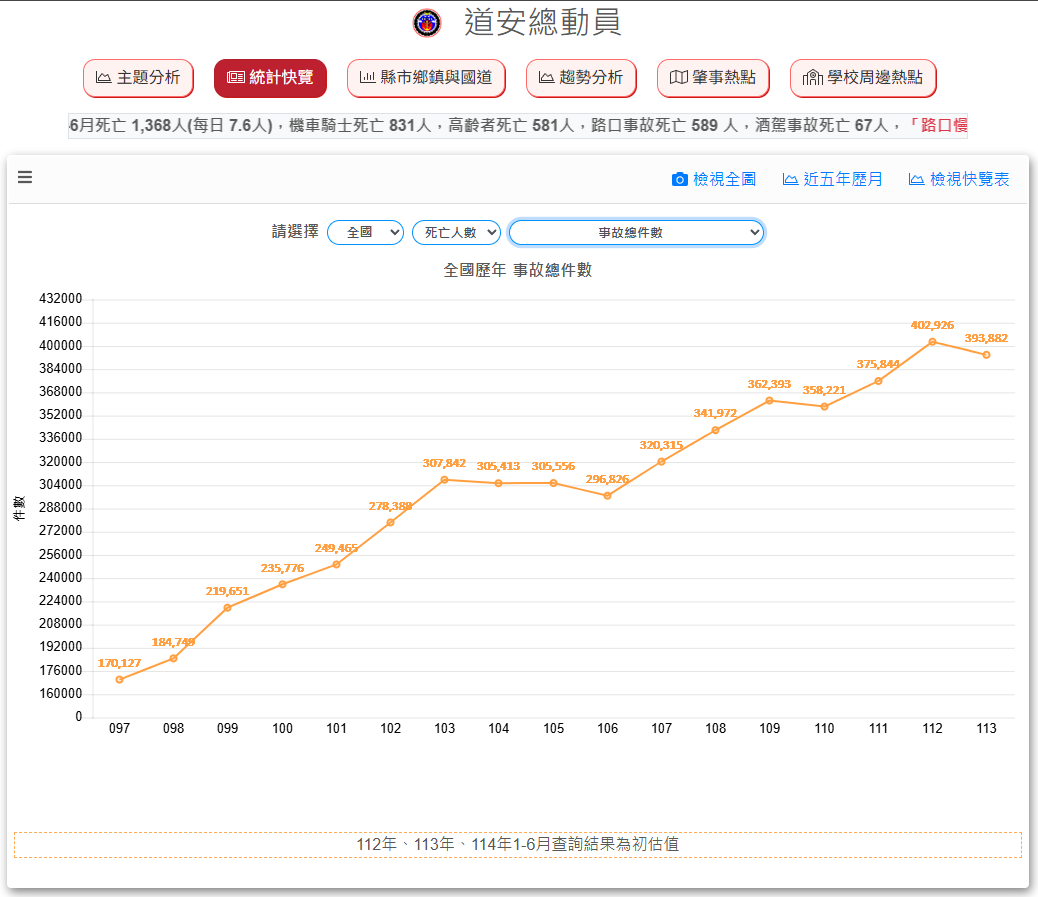Open the 事故總件數 category dropdown
This screenshot has width=1038, height=897.
[636, 232]
